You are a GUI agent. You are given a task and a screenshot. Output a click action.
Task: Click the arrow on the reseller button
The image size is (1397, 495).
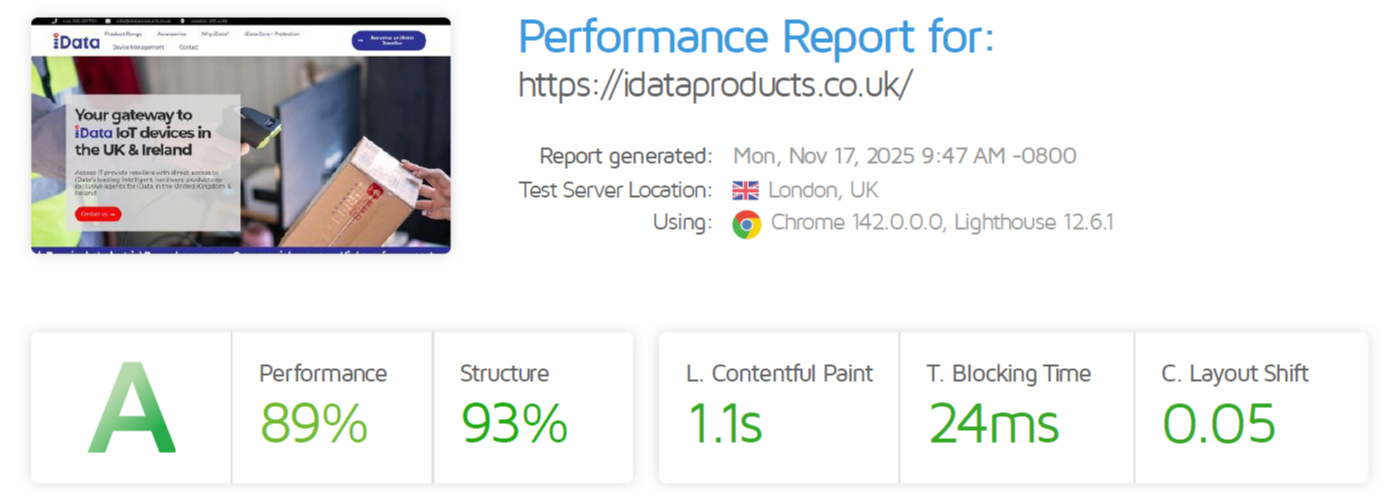[x=360, y=41]
